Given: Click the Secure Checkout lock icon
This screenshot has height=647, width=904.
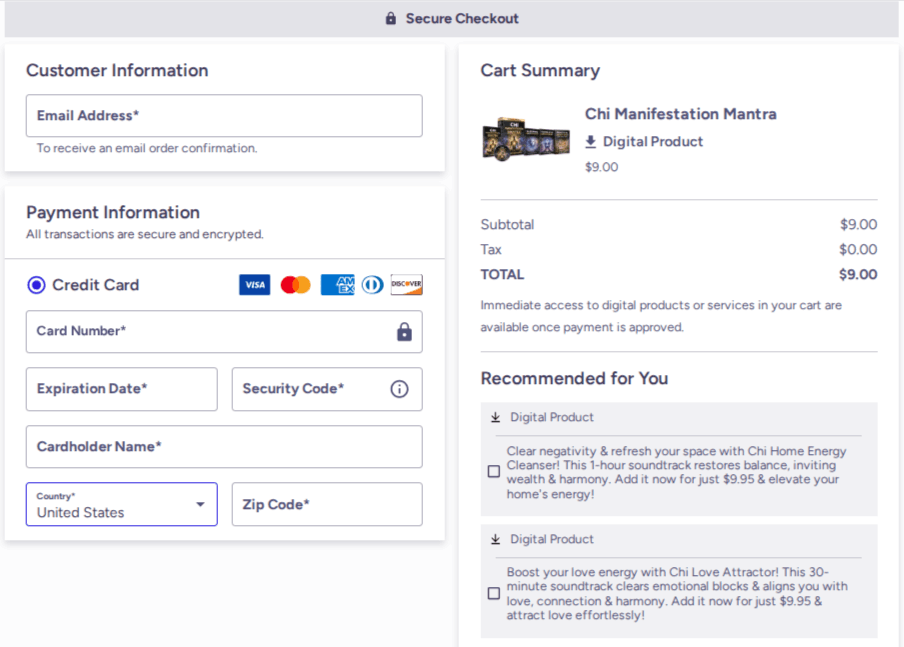Looking at the screenshot, I should click(391, 19).
